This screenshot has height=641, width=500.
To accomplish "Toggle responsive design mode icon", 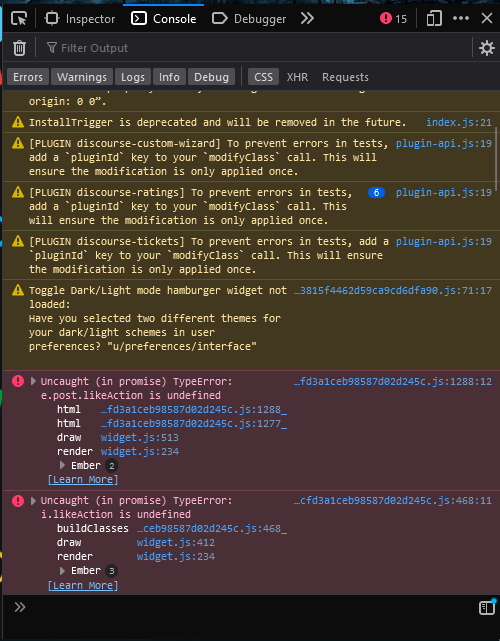I will pyautogui.click(x=434, y=19).
